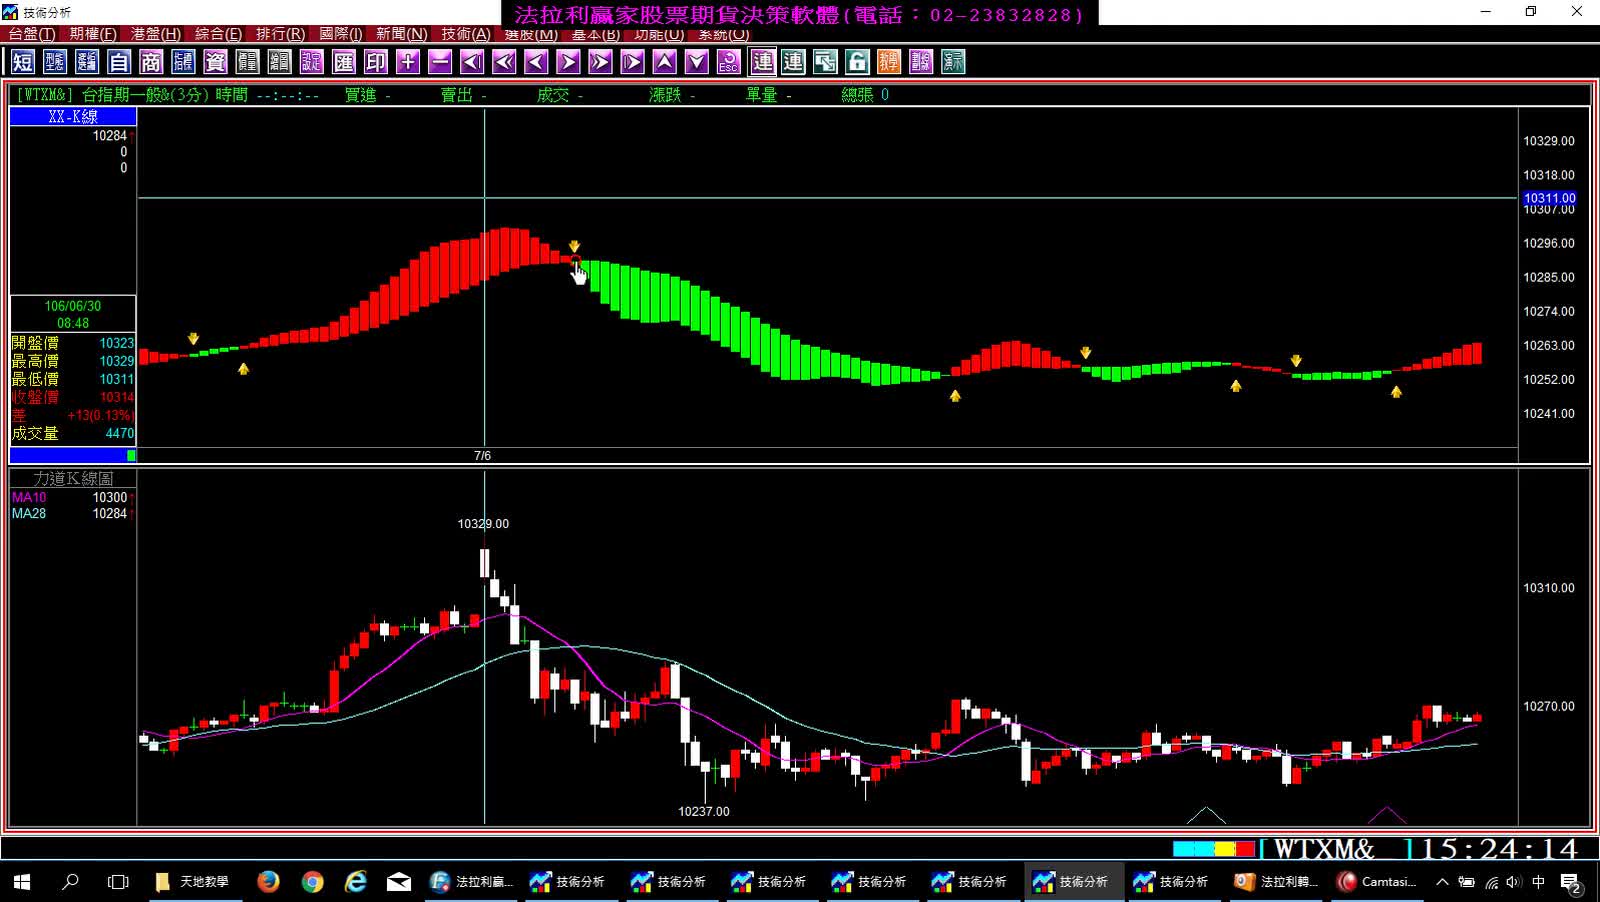Viewport: 1600px width, 902px height.
Task: Toggle the highlighted 連 link button
Action: click(x=762, y=62)
